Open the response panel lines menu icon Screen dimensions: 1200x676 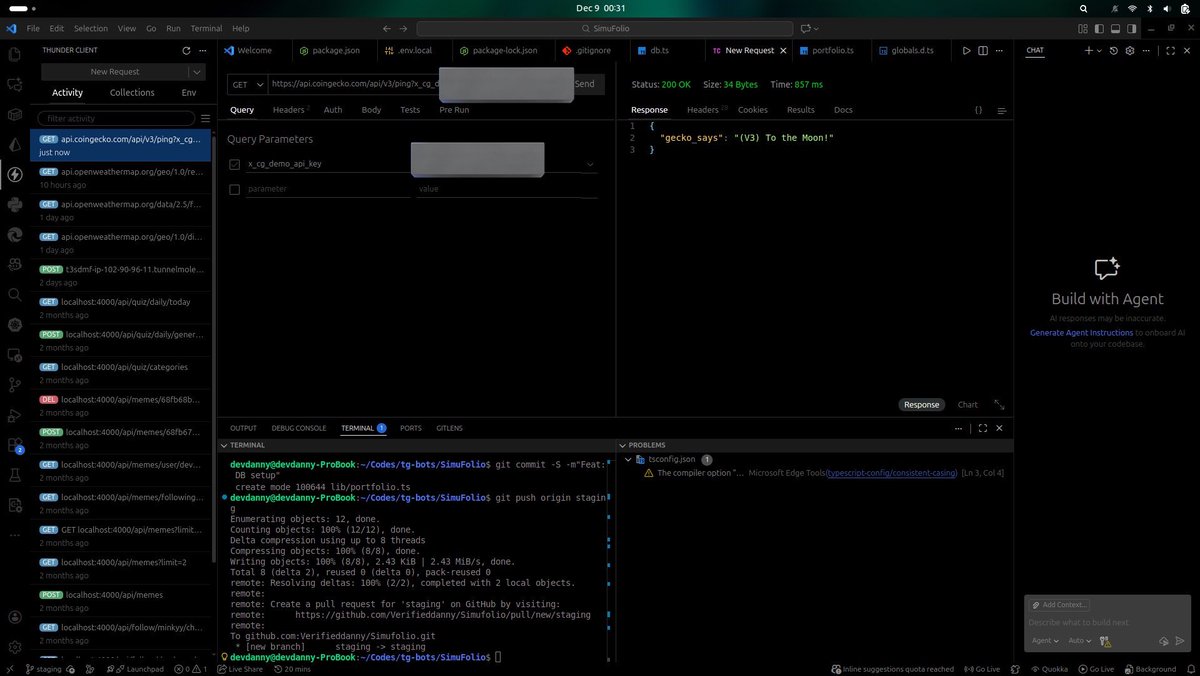(1001, 110)
